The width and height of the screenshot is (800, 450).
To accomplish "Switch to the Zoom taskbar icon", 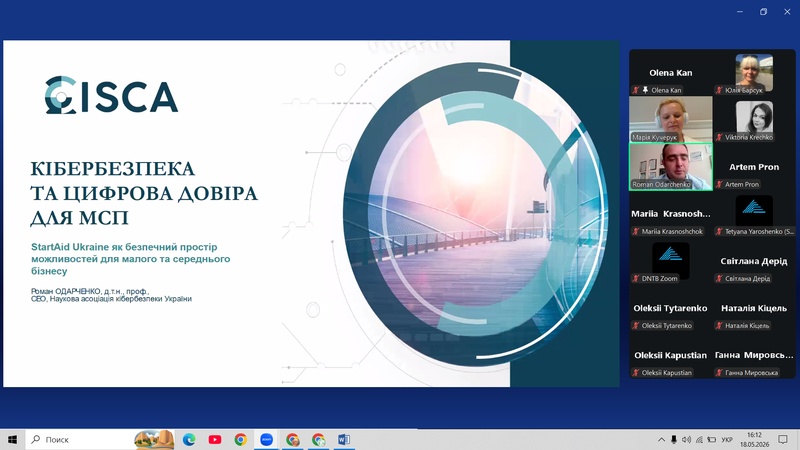I will (x=266, y=439).
